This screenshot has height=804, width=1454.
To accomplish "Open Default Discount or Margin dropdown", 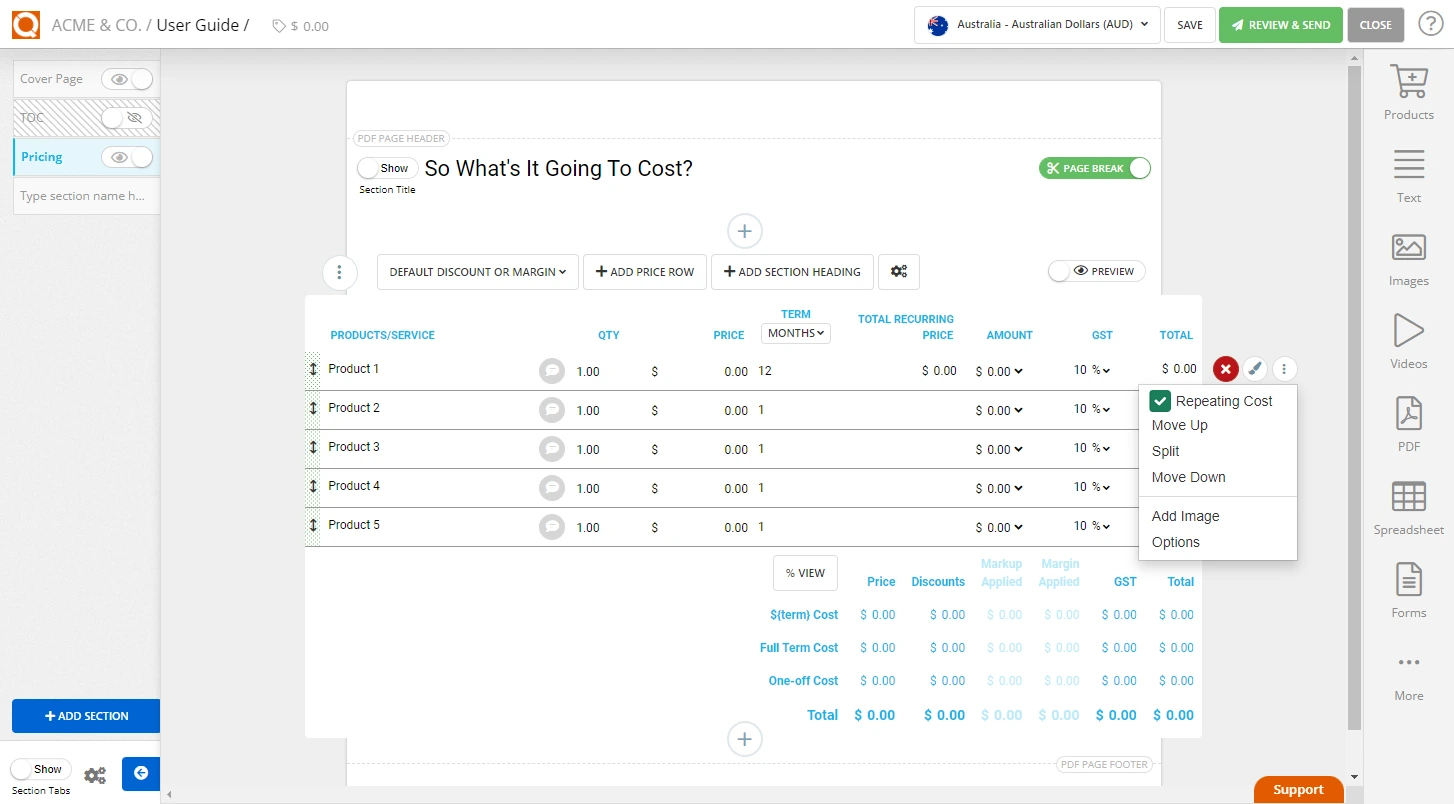I will [x=477, y=271].
